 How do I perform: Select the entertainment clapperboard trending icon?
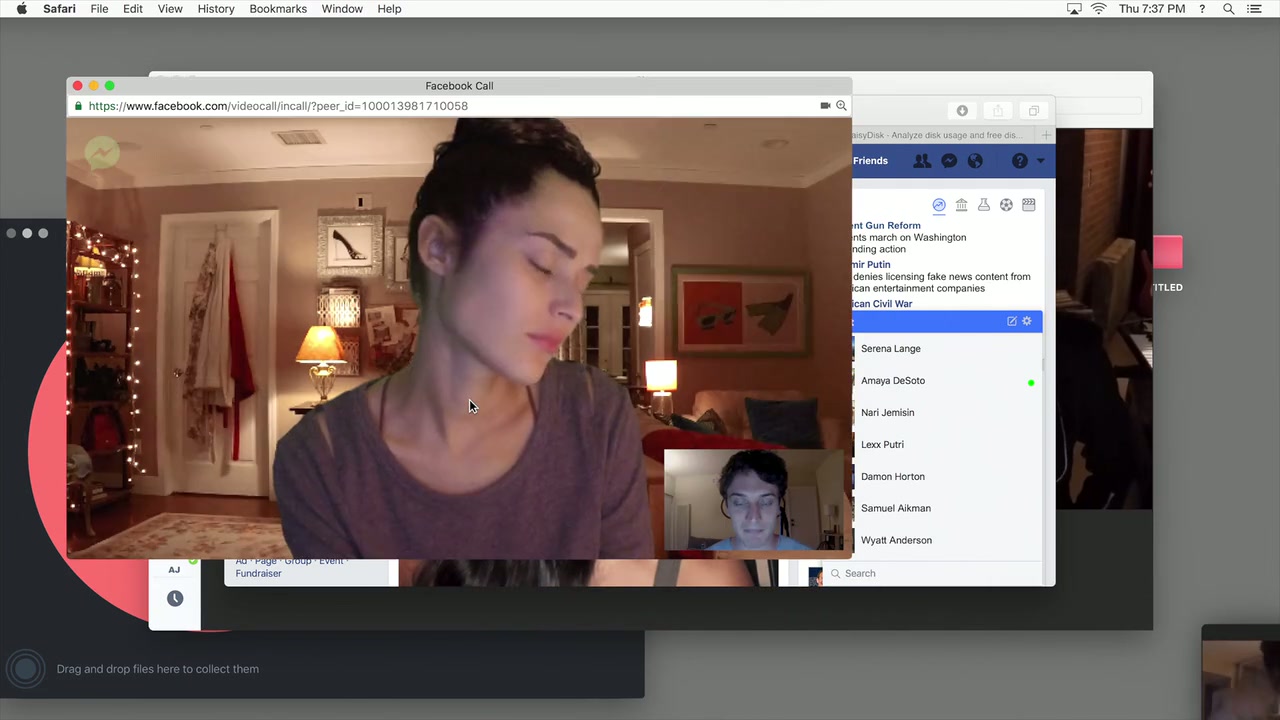[1028, 205]
